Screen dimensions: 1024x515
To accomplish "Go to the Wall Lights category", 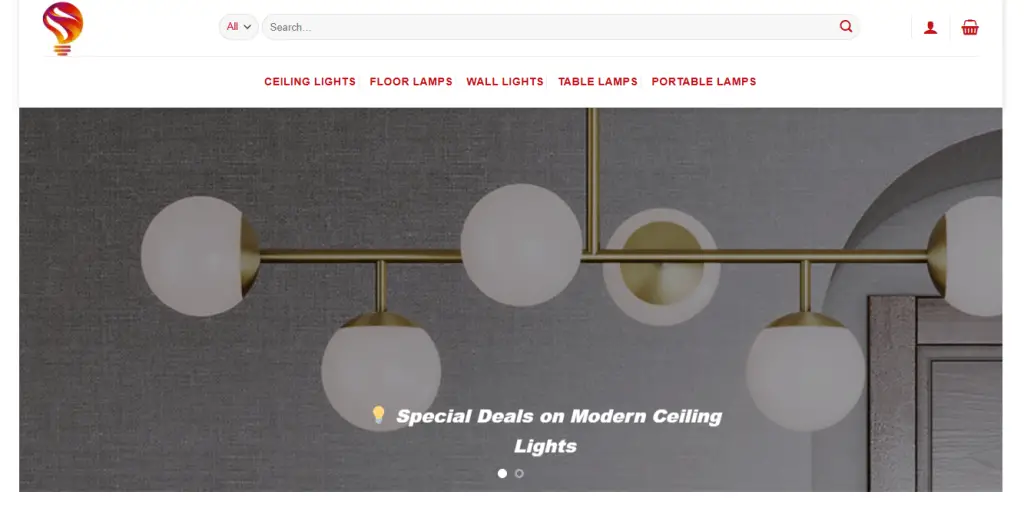I will click(x=505, y=82).
